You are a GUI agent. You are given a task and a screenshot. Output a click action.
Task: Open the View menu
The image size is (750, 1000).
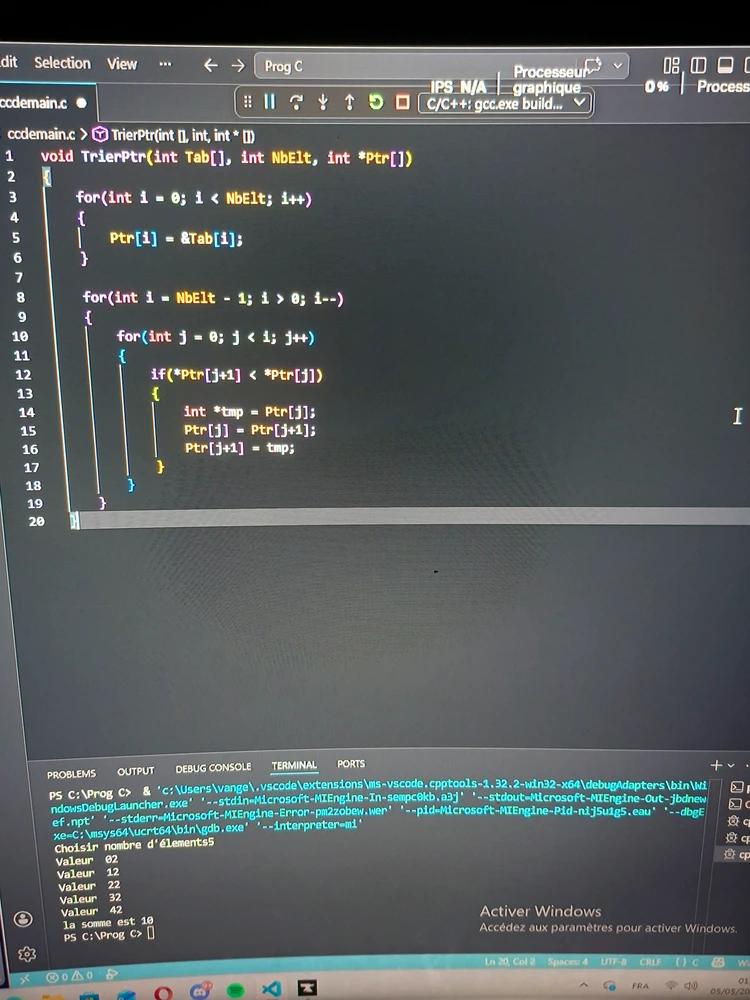(122, 64)
